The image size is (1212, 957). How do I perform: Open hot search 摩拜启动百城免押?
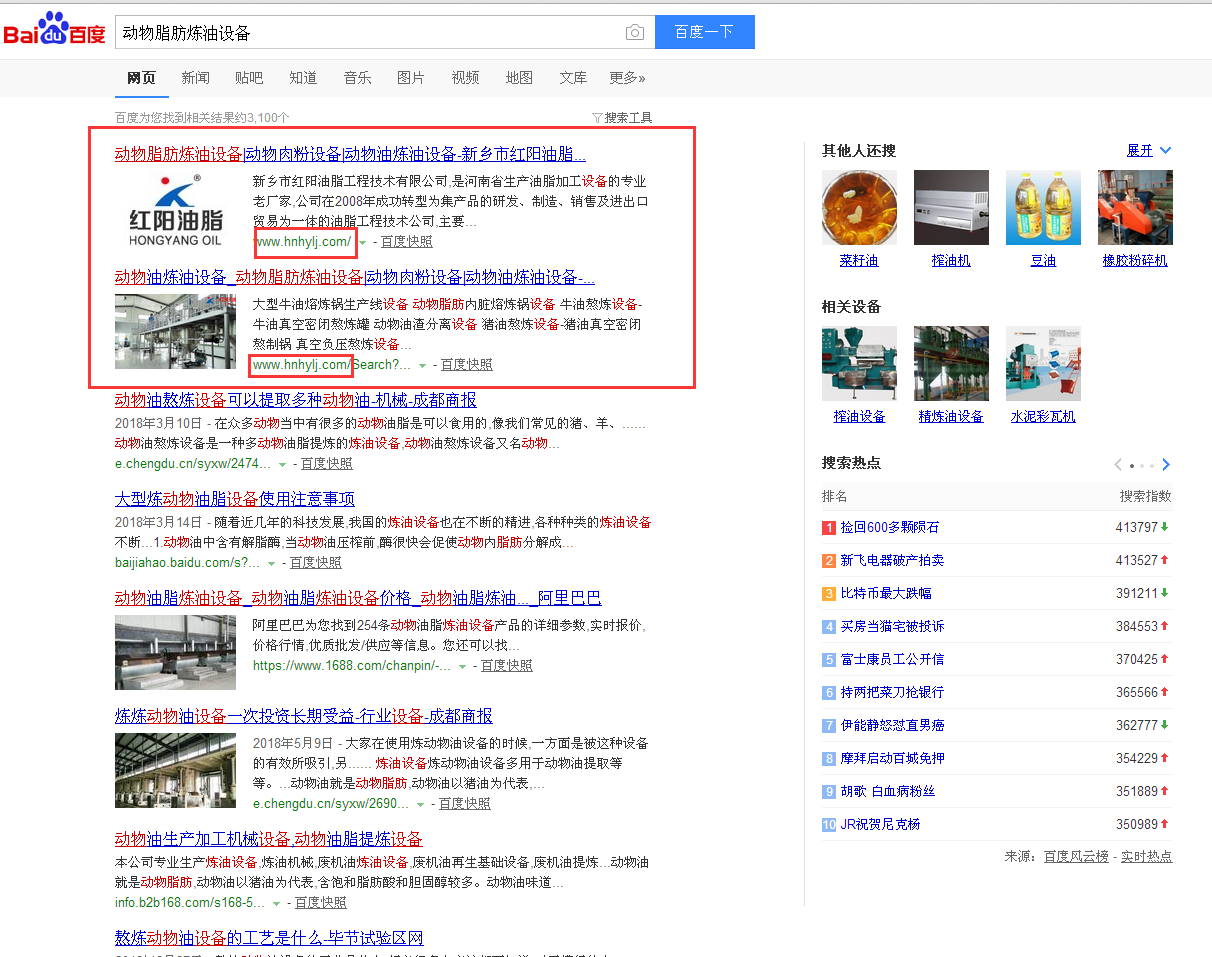892,758
